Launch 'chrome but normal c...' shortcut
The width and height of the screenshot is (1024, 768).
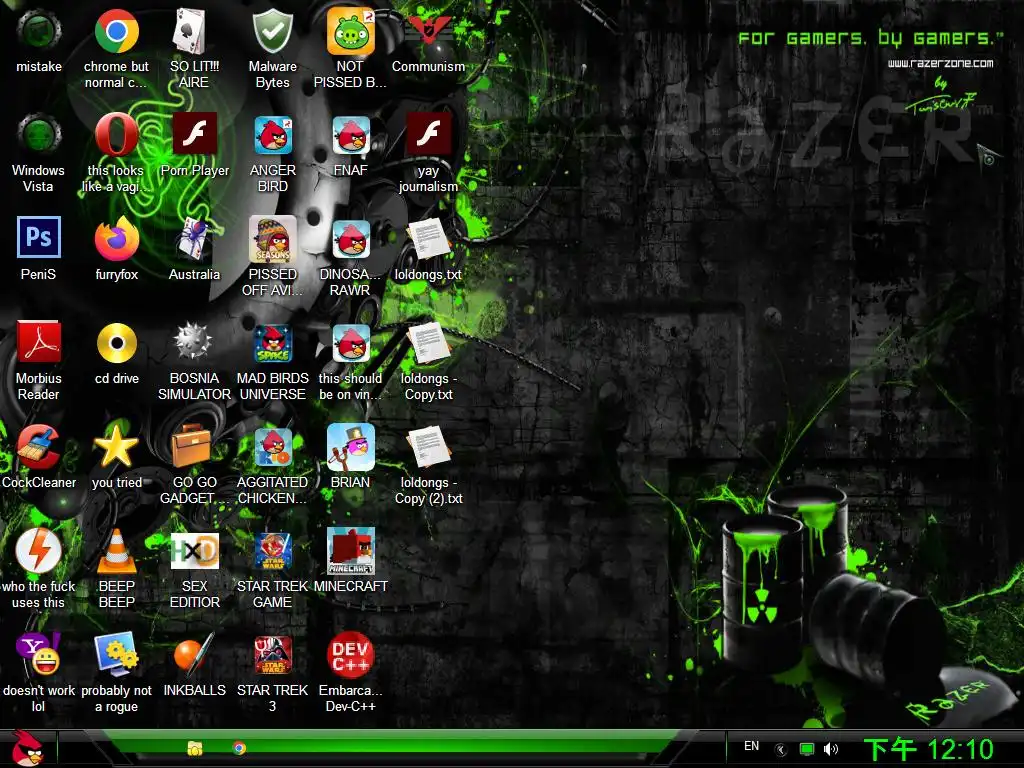pyautogui.click(x=116, y=31)
